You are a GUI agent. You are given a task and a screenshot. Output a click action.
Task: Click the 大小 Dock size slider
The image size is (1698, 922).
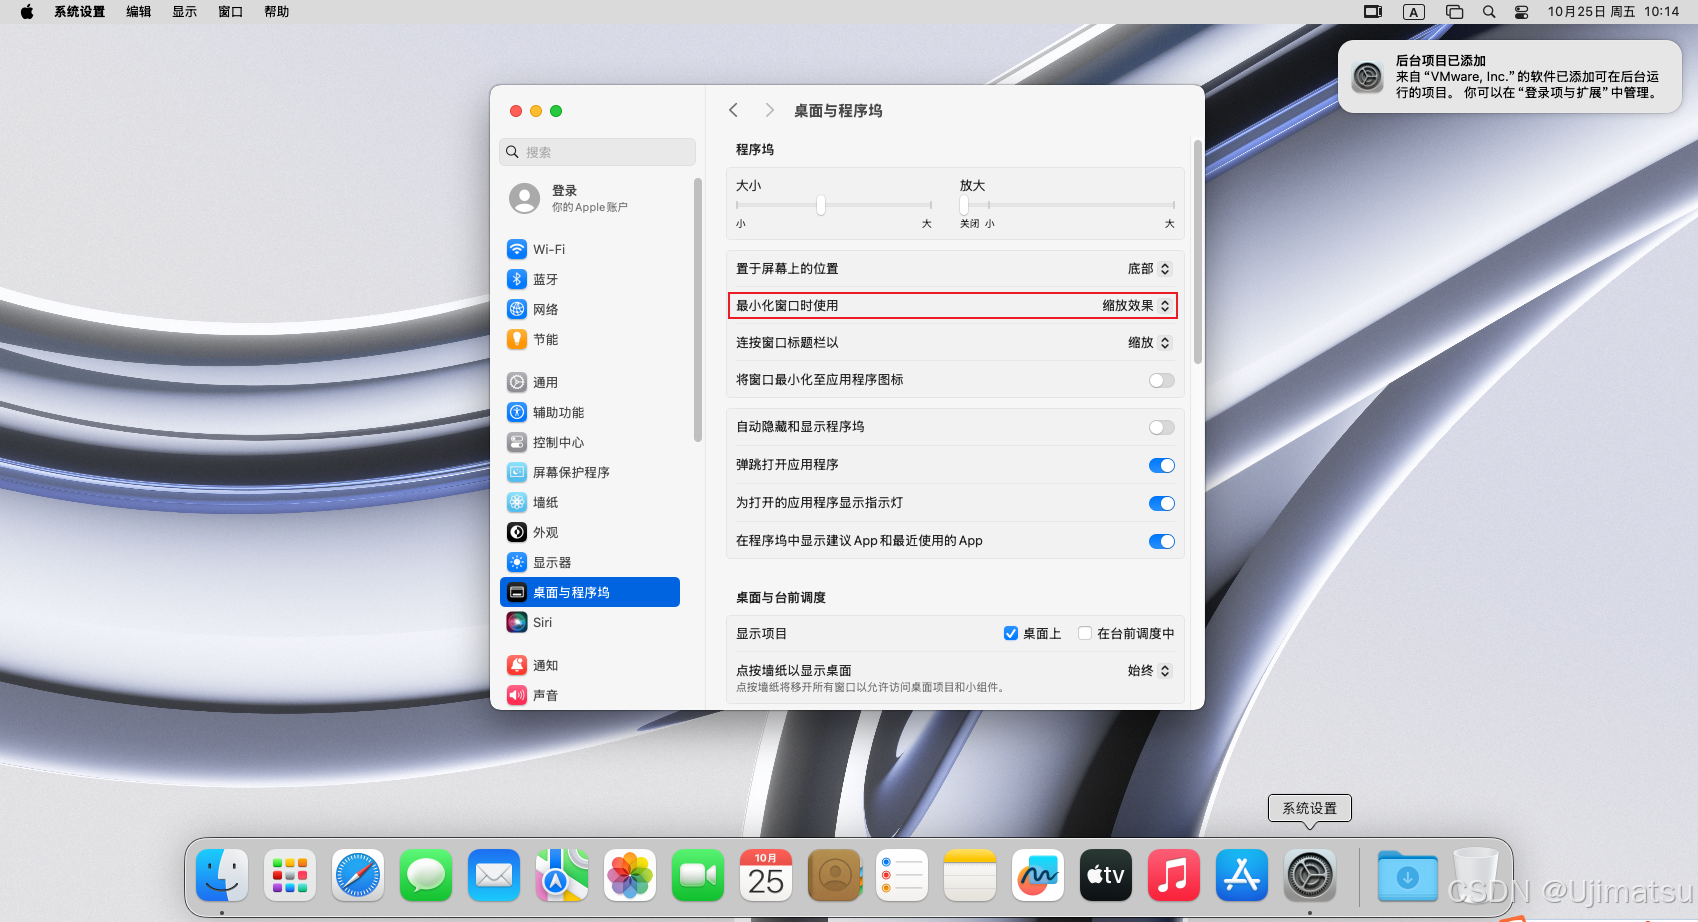click(x=834, y=205)
